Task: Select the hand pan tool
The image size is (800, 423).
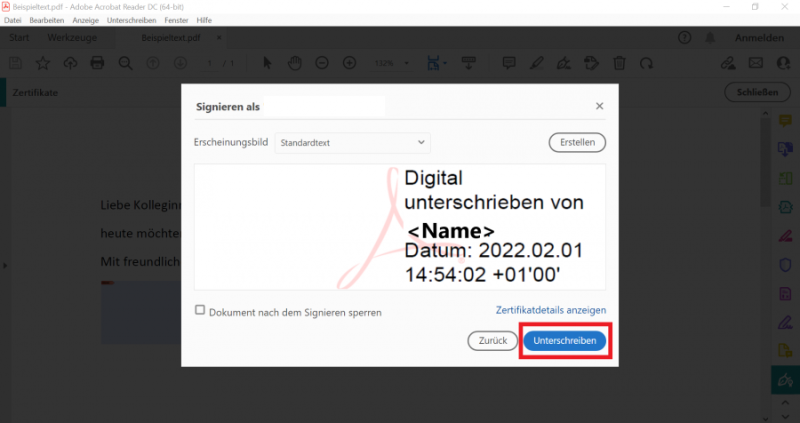Action: 295,62
